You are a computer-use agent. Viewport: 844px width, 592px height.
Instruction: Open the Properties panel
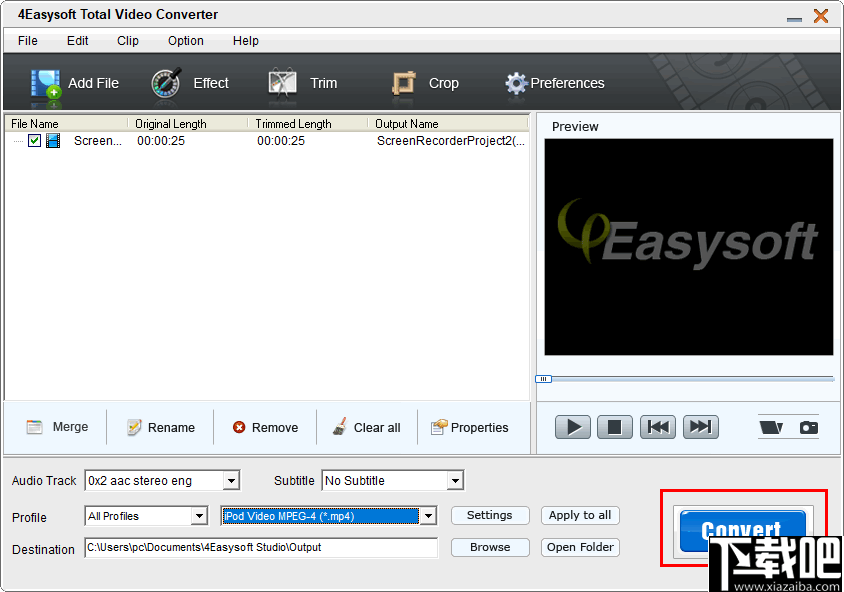469,427
